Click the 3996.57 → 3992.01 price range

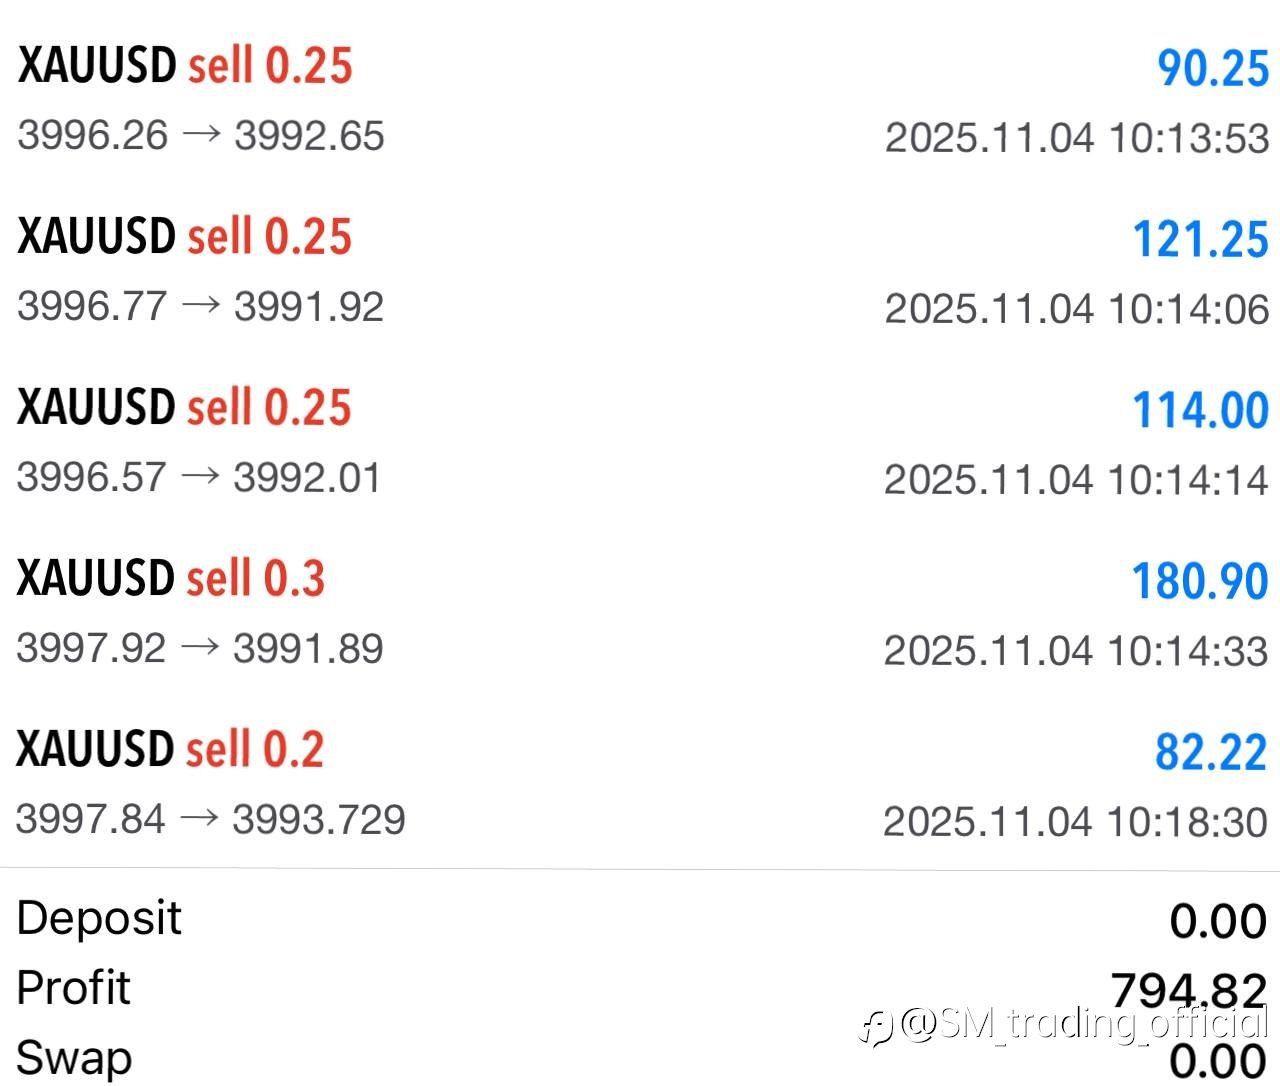click(199, 478)
